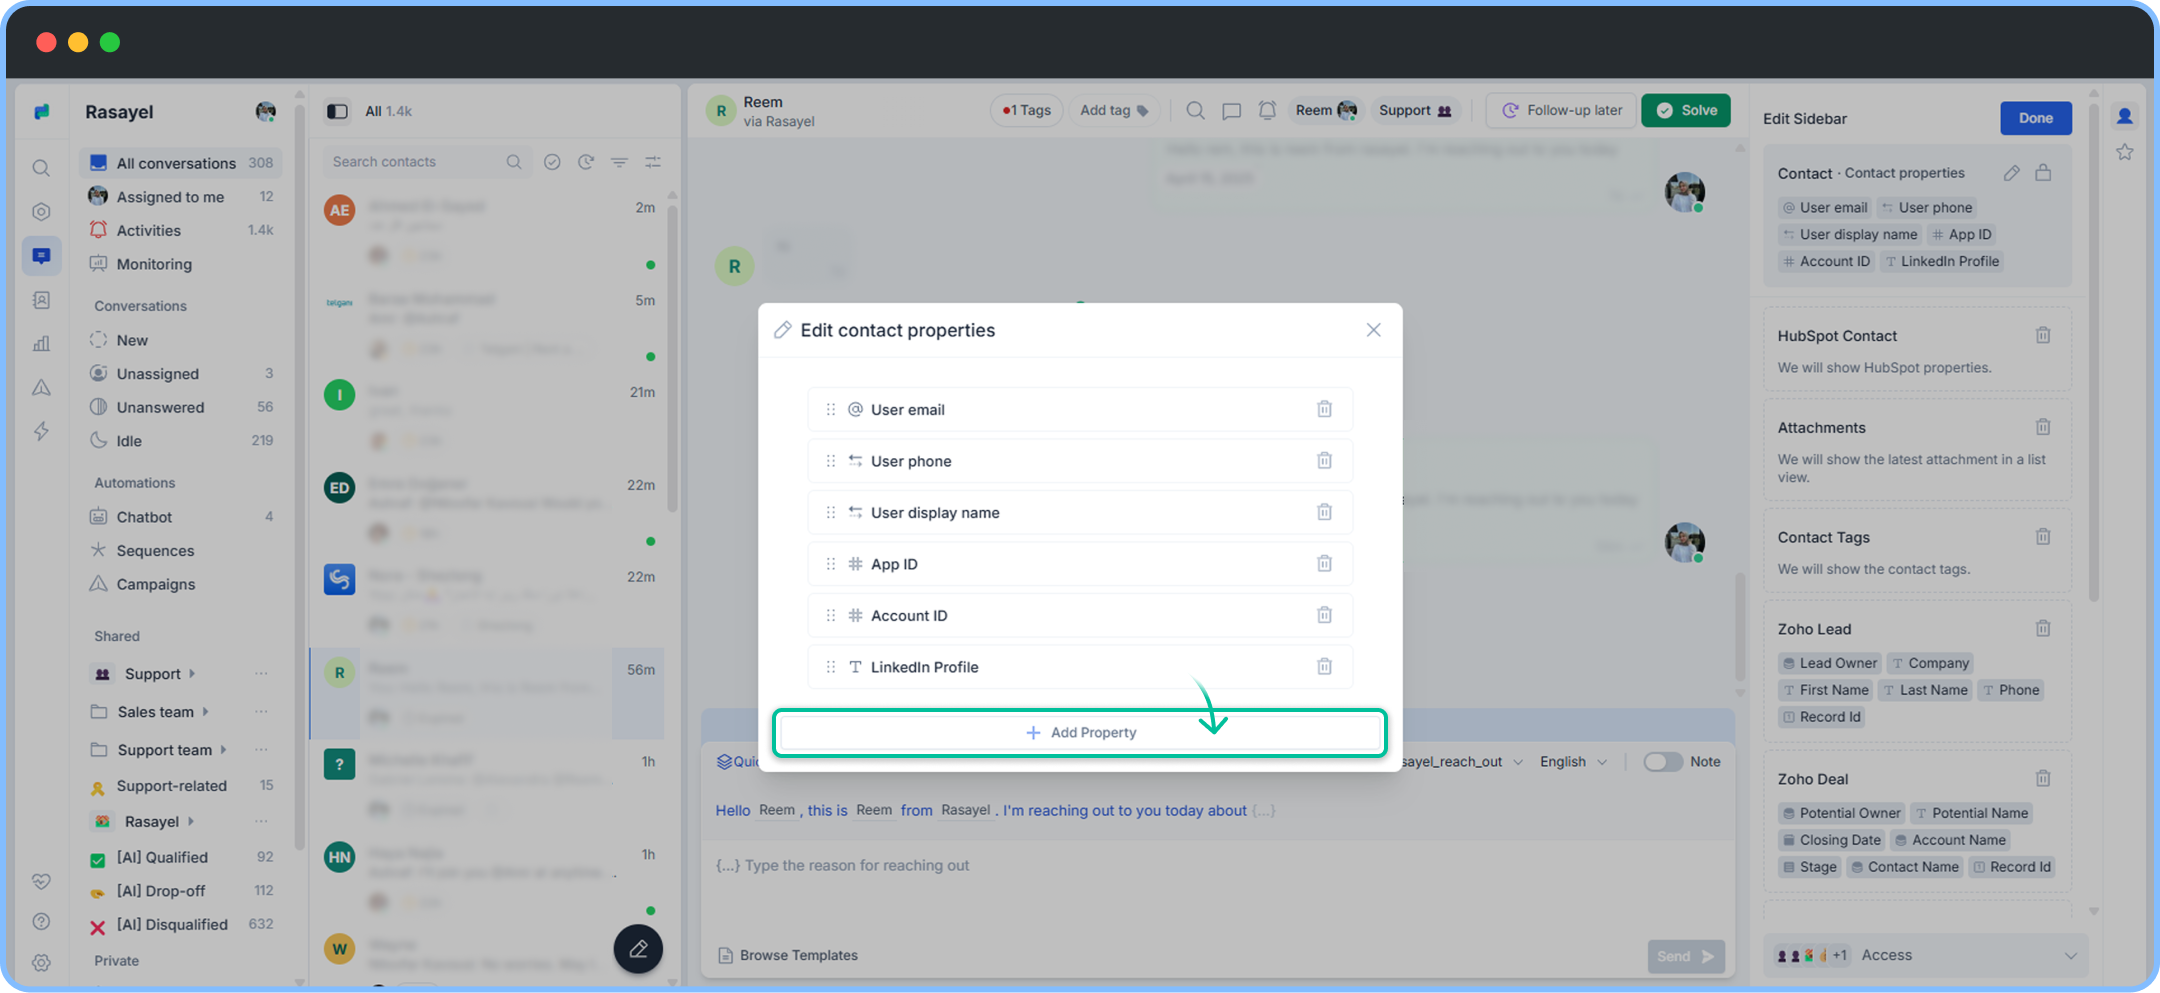Click the checkmark circle icon in the contacts toolbar

pos(552,162)
